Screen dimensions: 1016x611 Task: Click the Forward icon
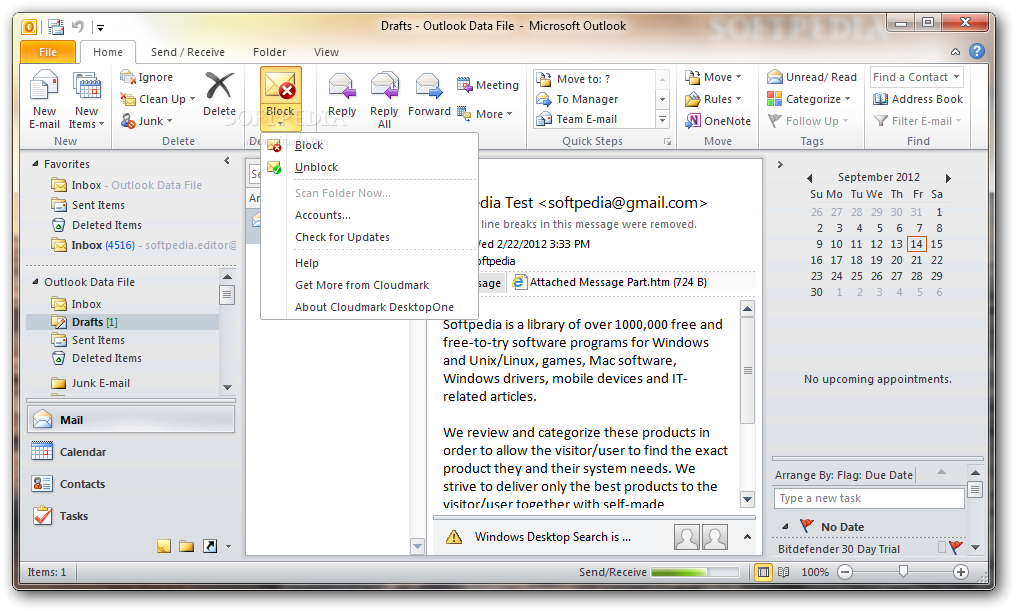click(x=428, y=86)
